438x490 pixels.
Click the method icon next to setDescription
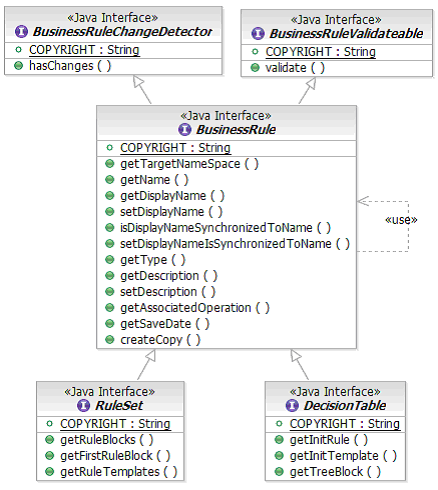(110, 292)
